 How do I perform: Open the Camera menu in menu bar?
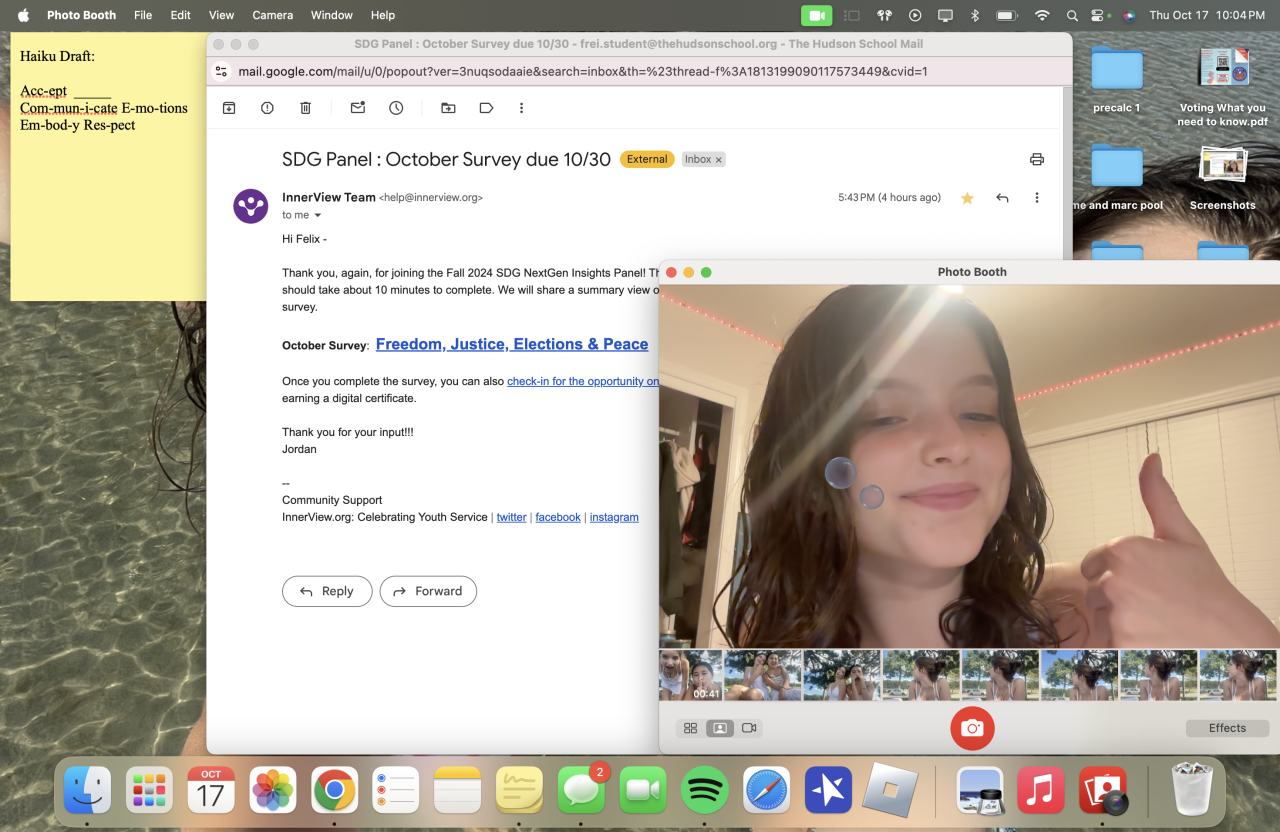click(x=272, y=15)
